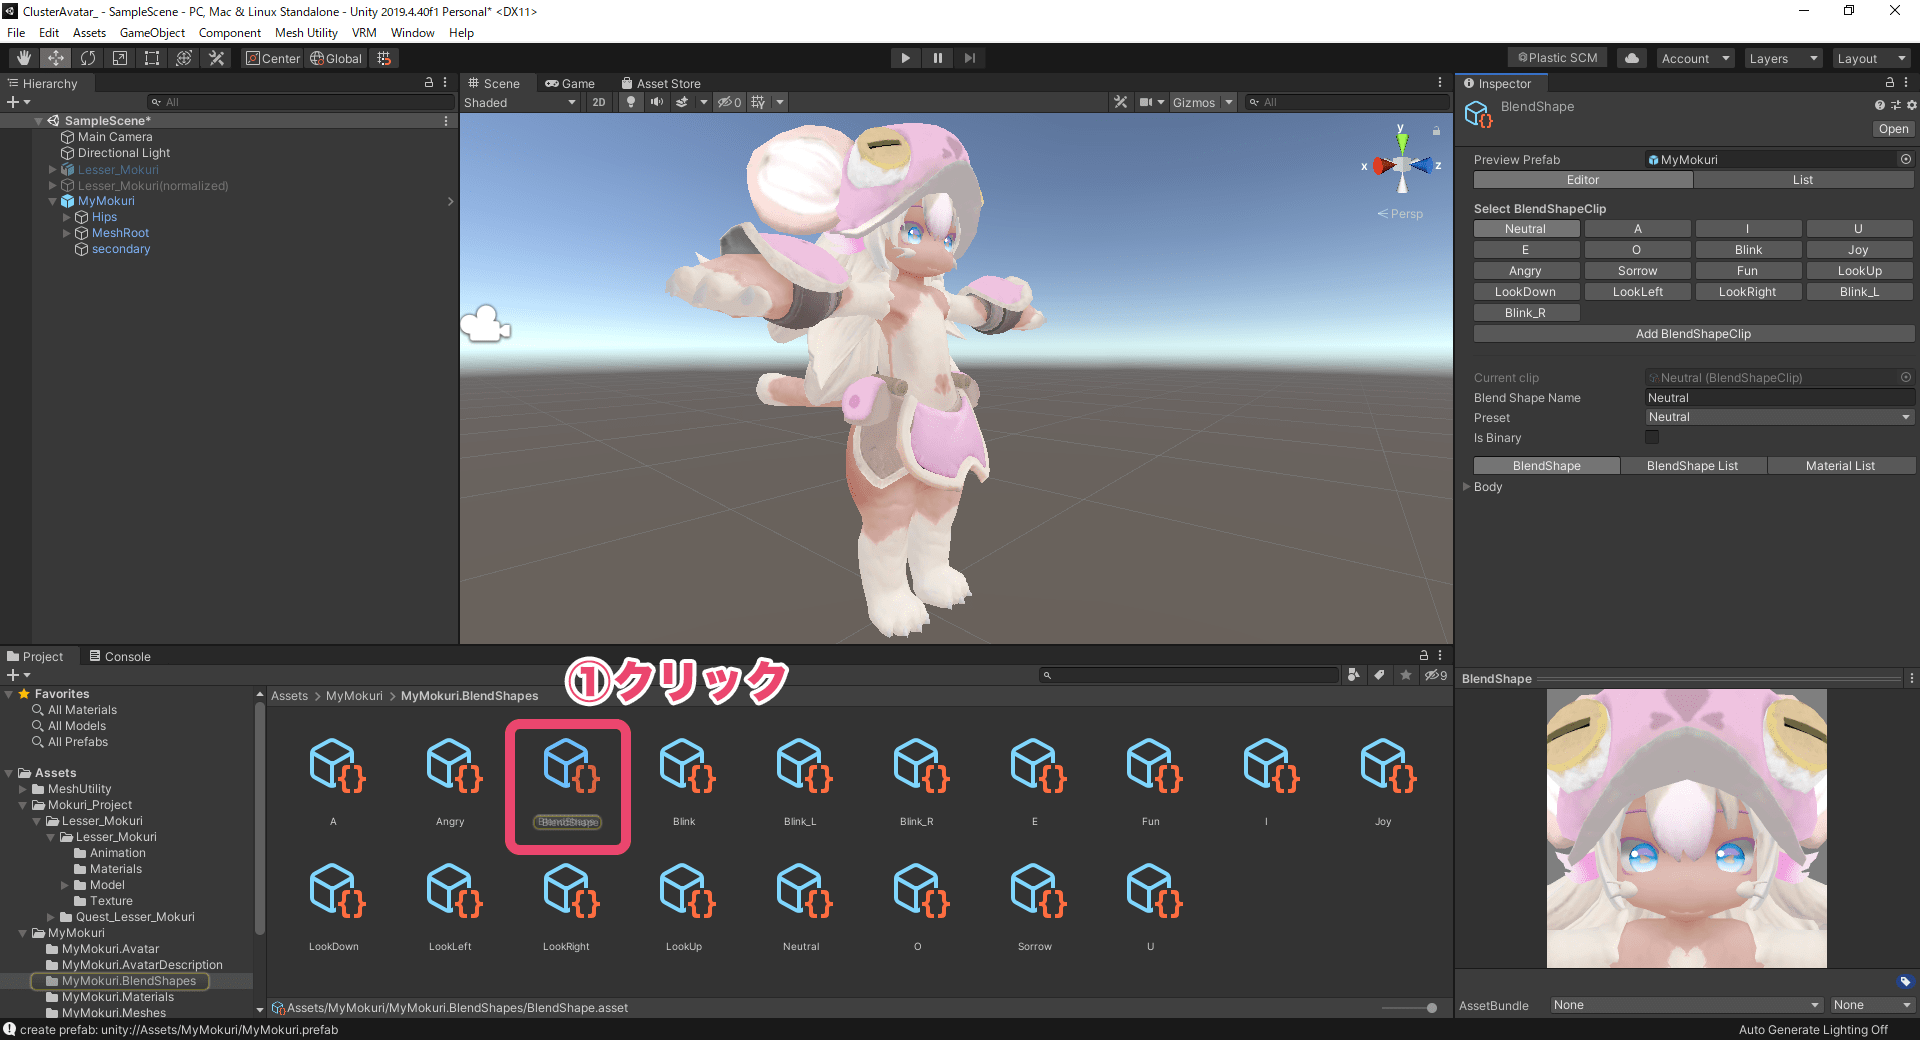This screenshot has width=1920, height=1040.
Task: Open the Mesh Utility menu
Action: pos(306,32)
